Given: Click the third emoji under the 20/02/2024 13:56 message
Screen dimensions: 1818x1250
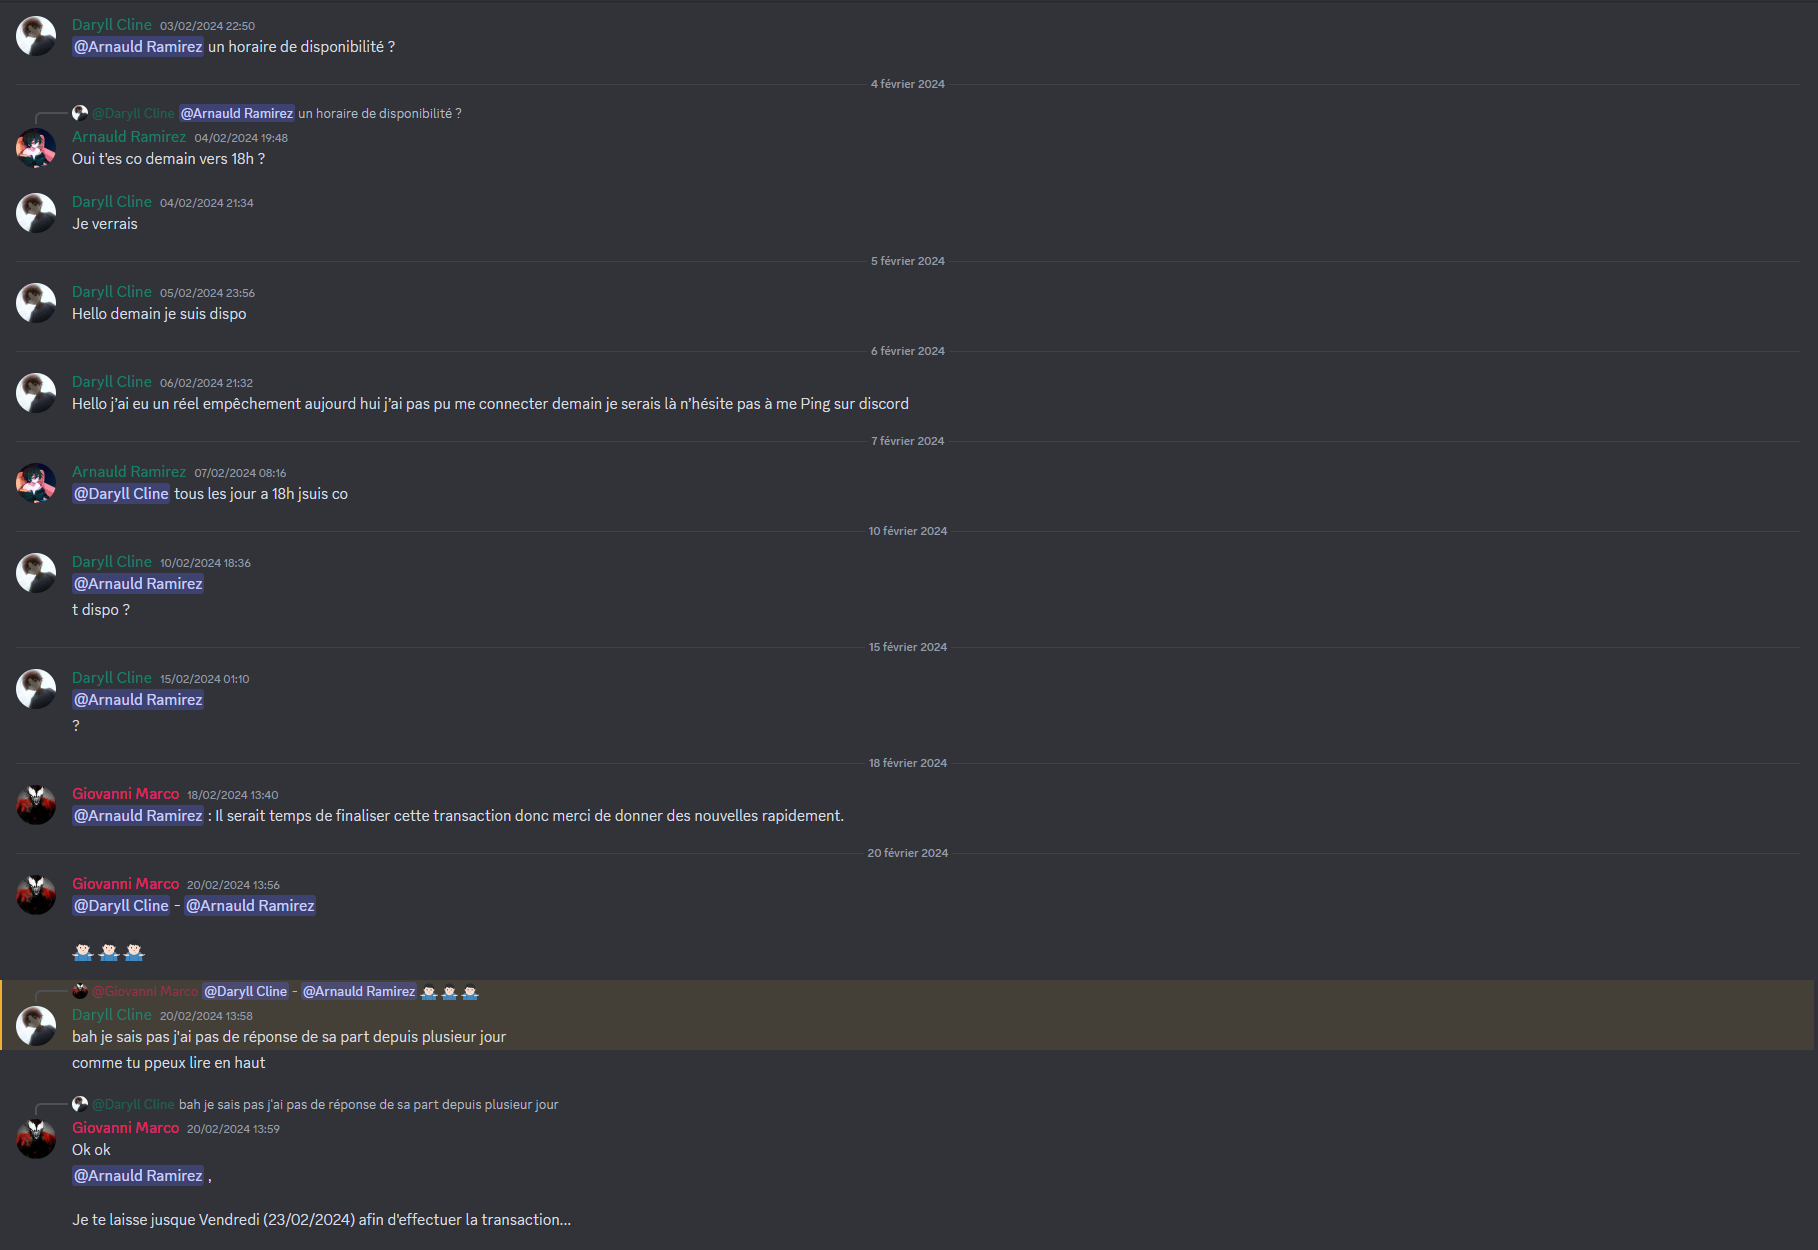Looking at the screenshot, I should point(135,952).
